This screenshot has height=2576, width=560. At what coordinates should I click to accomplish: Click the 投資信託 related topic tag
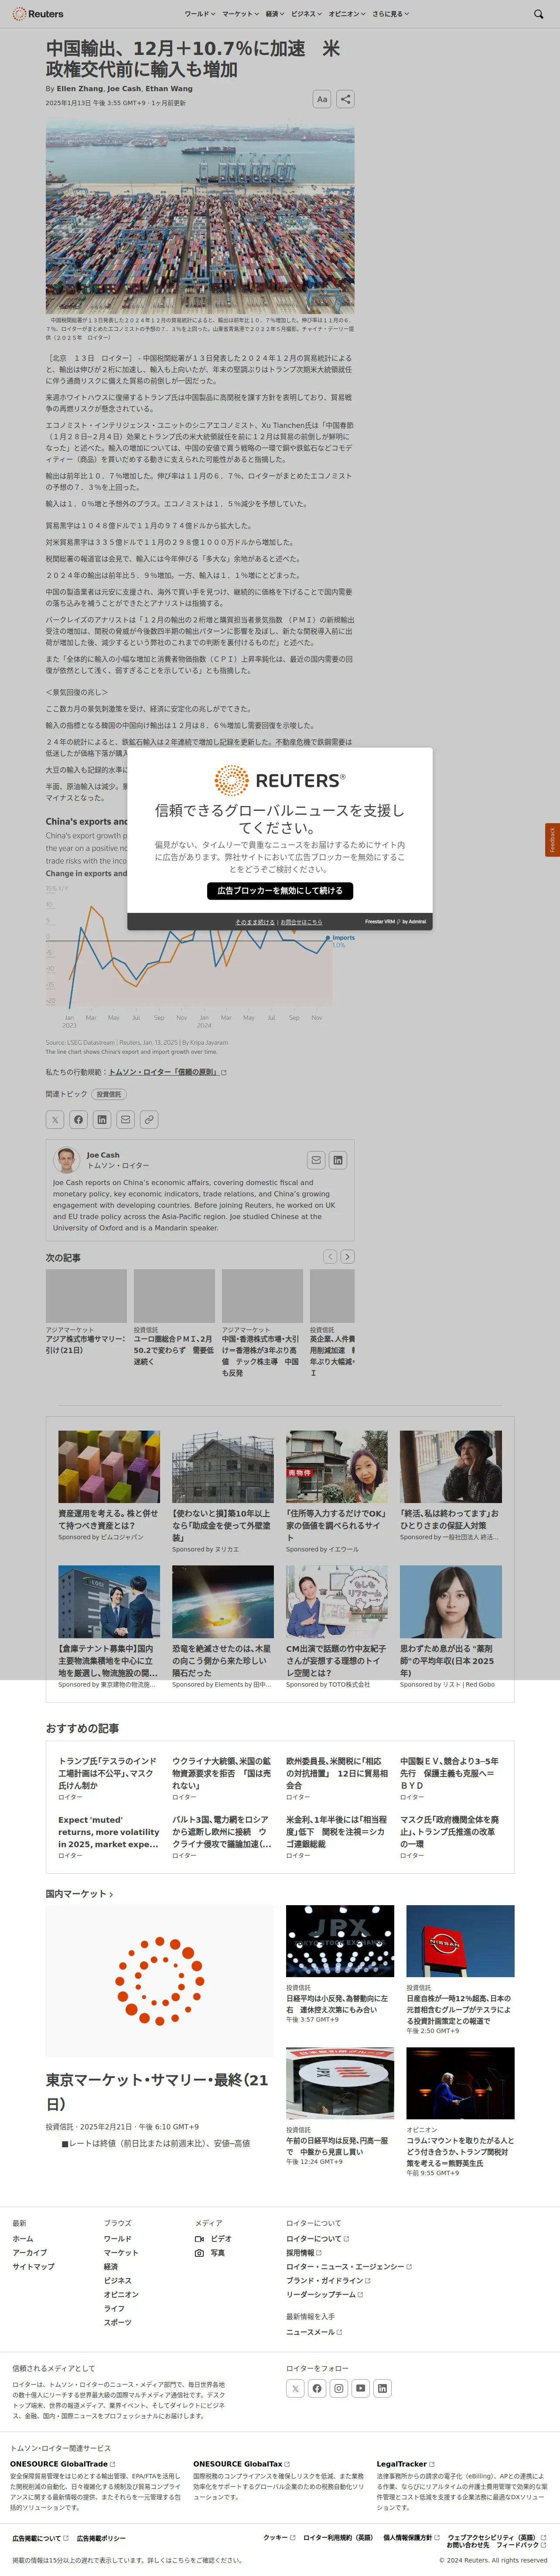108,1094
